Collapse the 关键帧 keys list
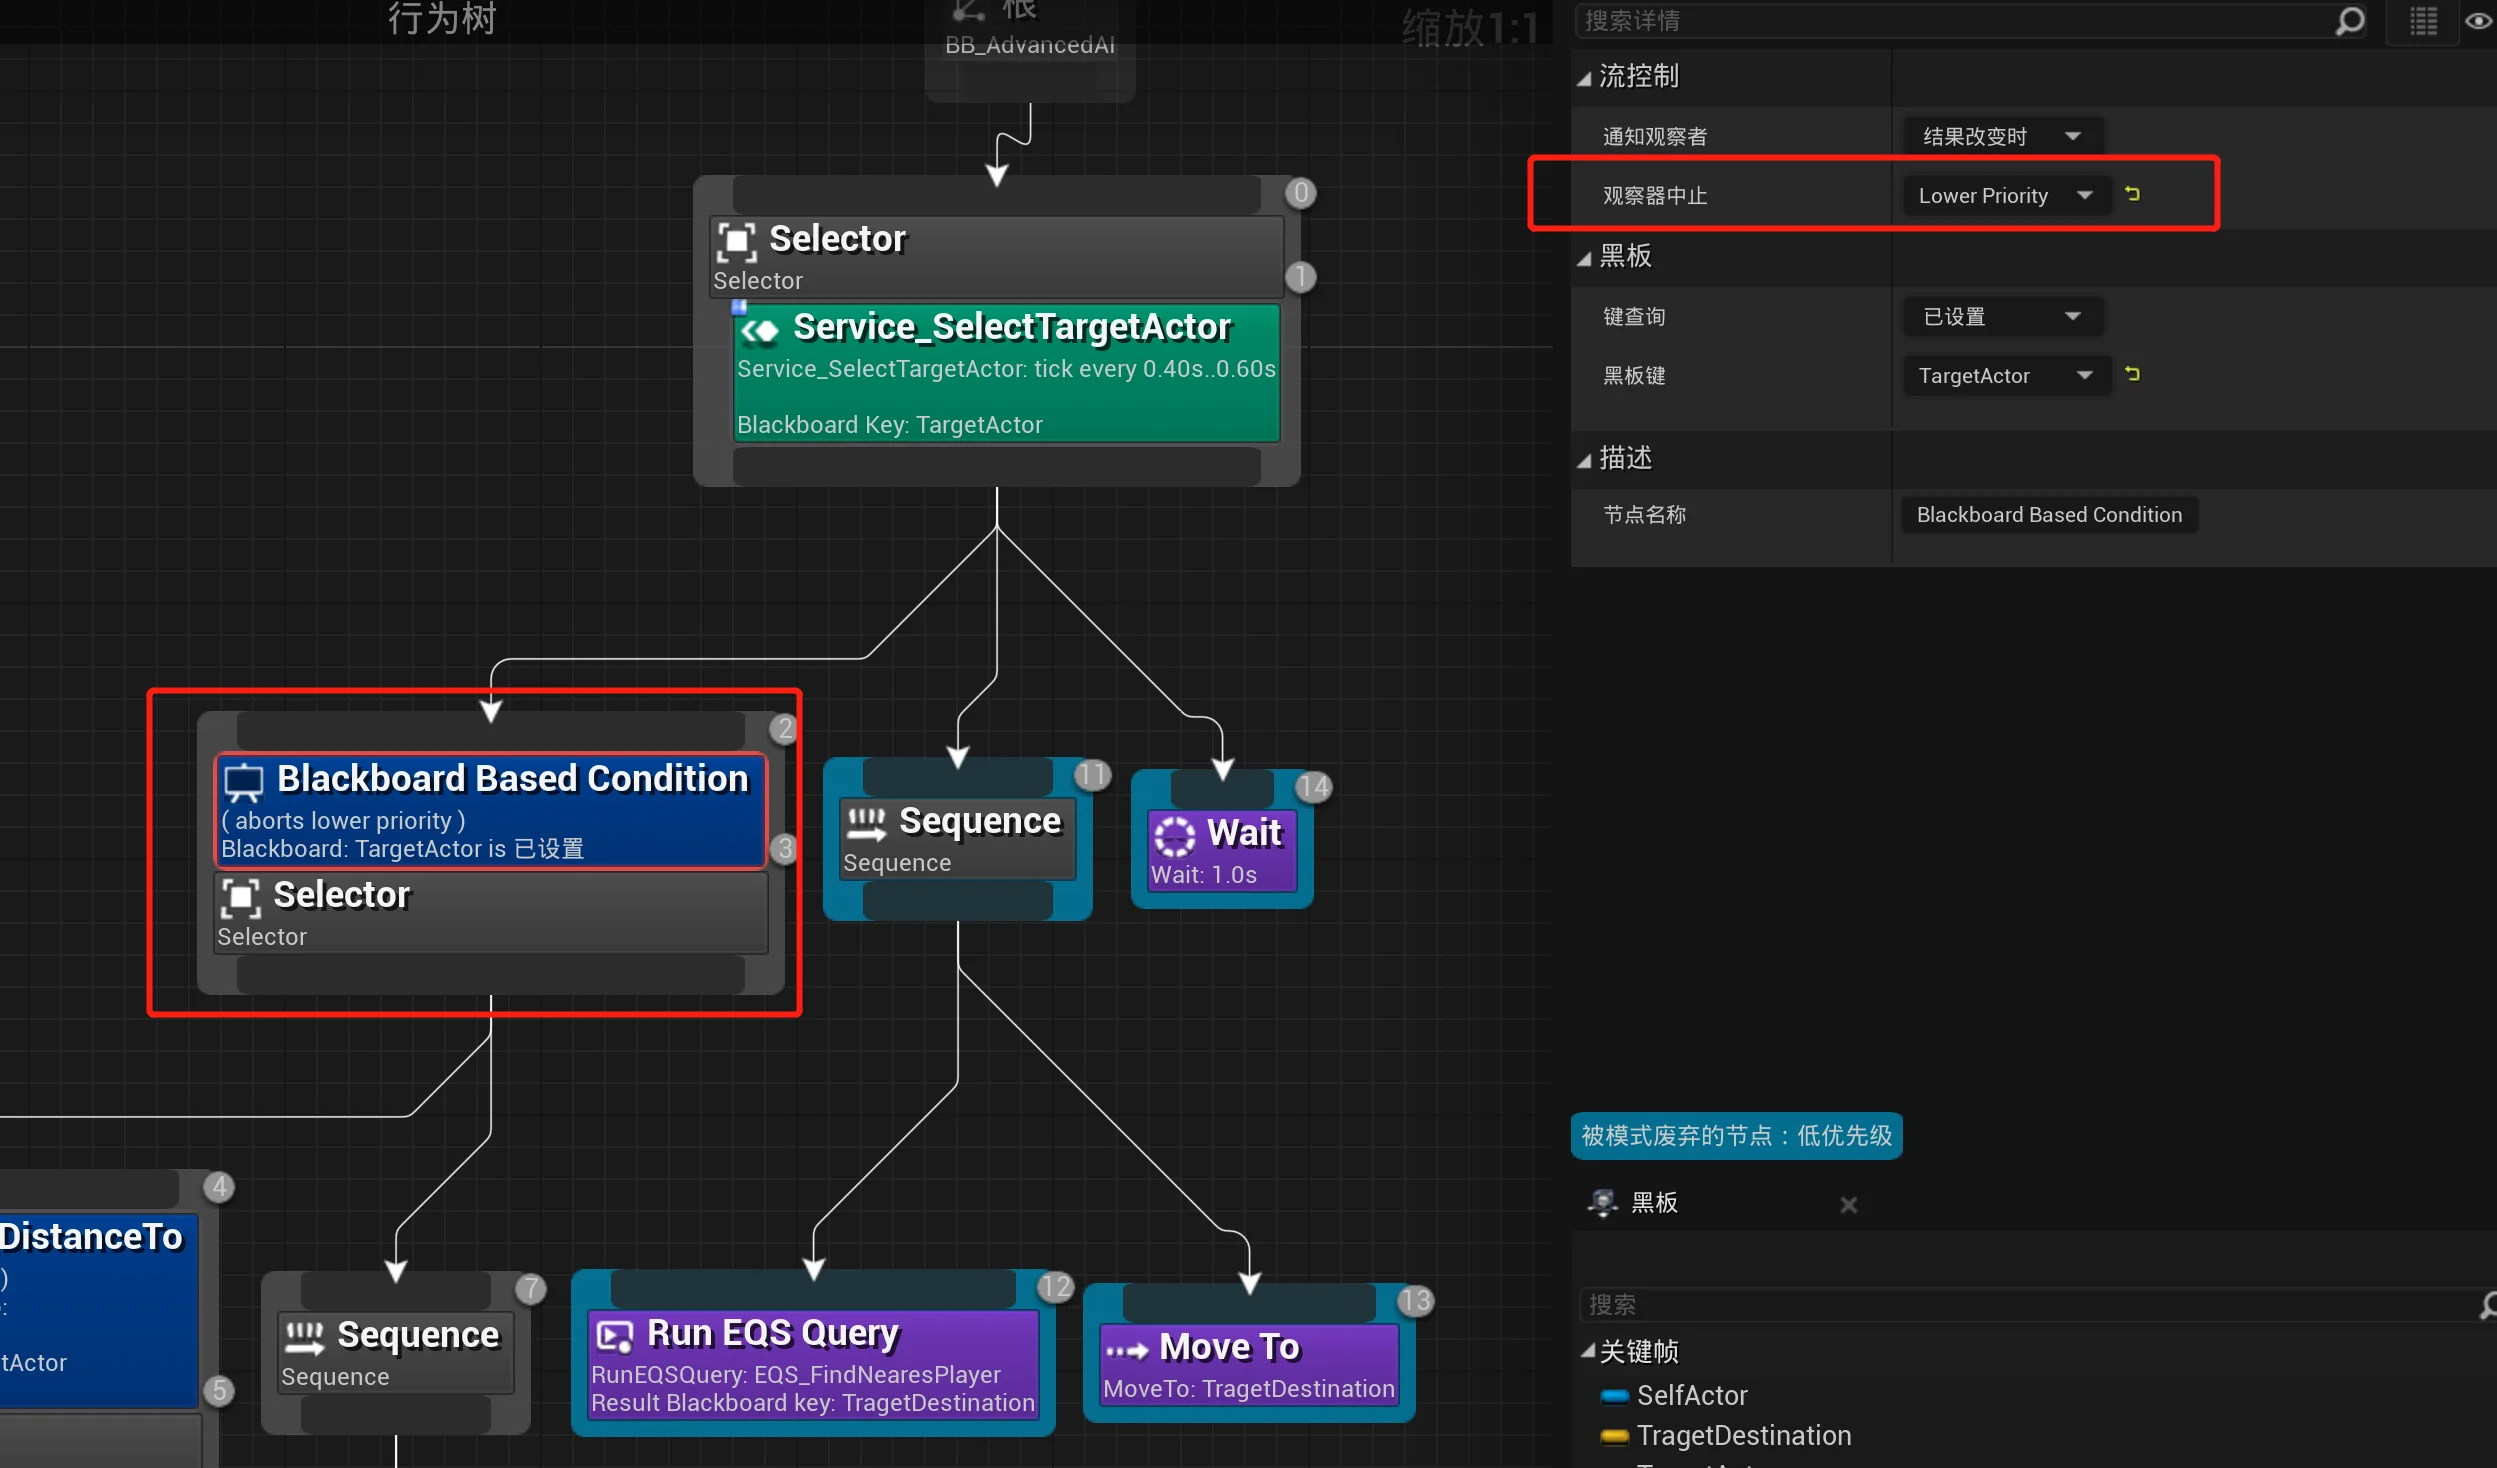This screenshot has height=1468, width=2497. 1588,1350
